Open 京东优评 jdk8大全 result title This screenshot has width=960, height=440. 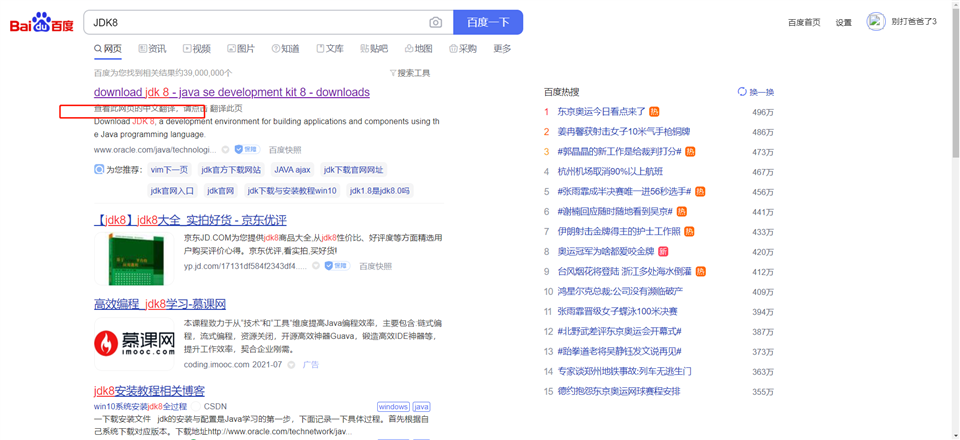pos(190,220)
